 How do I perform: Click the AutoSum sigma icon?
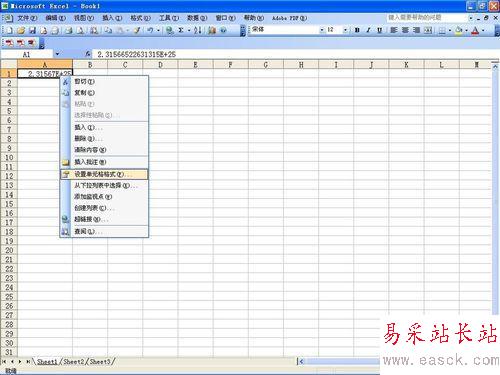(x=181, y=30)
